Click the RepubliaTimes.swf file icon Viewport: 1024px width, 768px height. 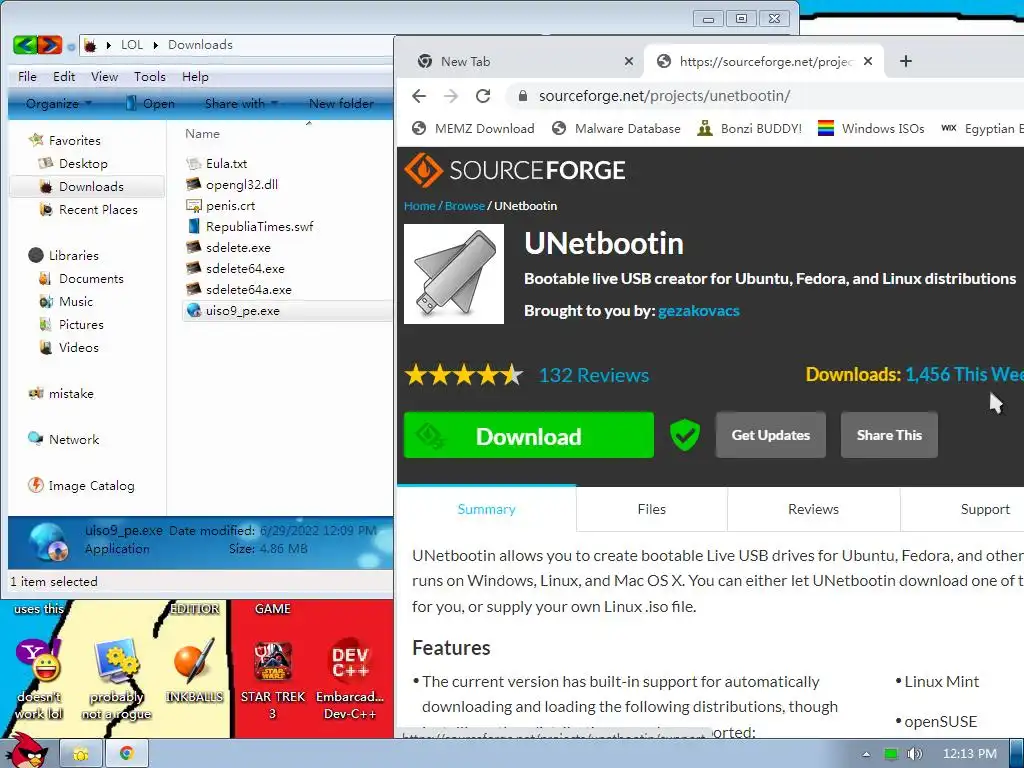click(x=193, y=226)
